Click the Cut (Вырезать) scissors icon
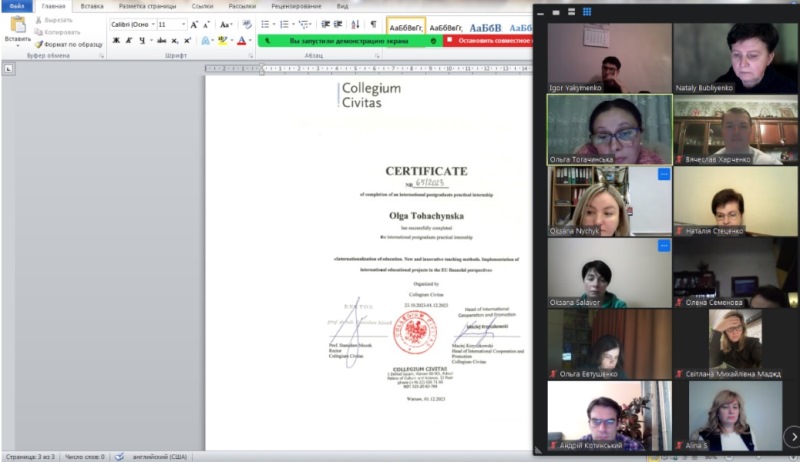The width and height of the screenshot is (800, 462). (39, 19)
